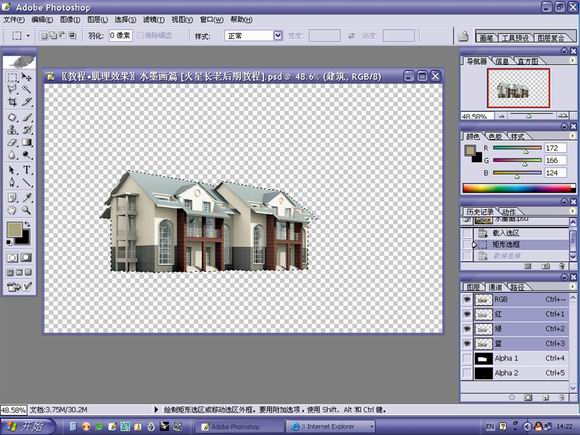Pick the Hand tool

click(12, 210)
